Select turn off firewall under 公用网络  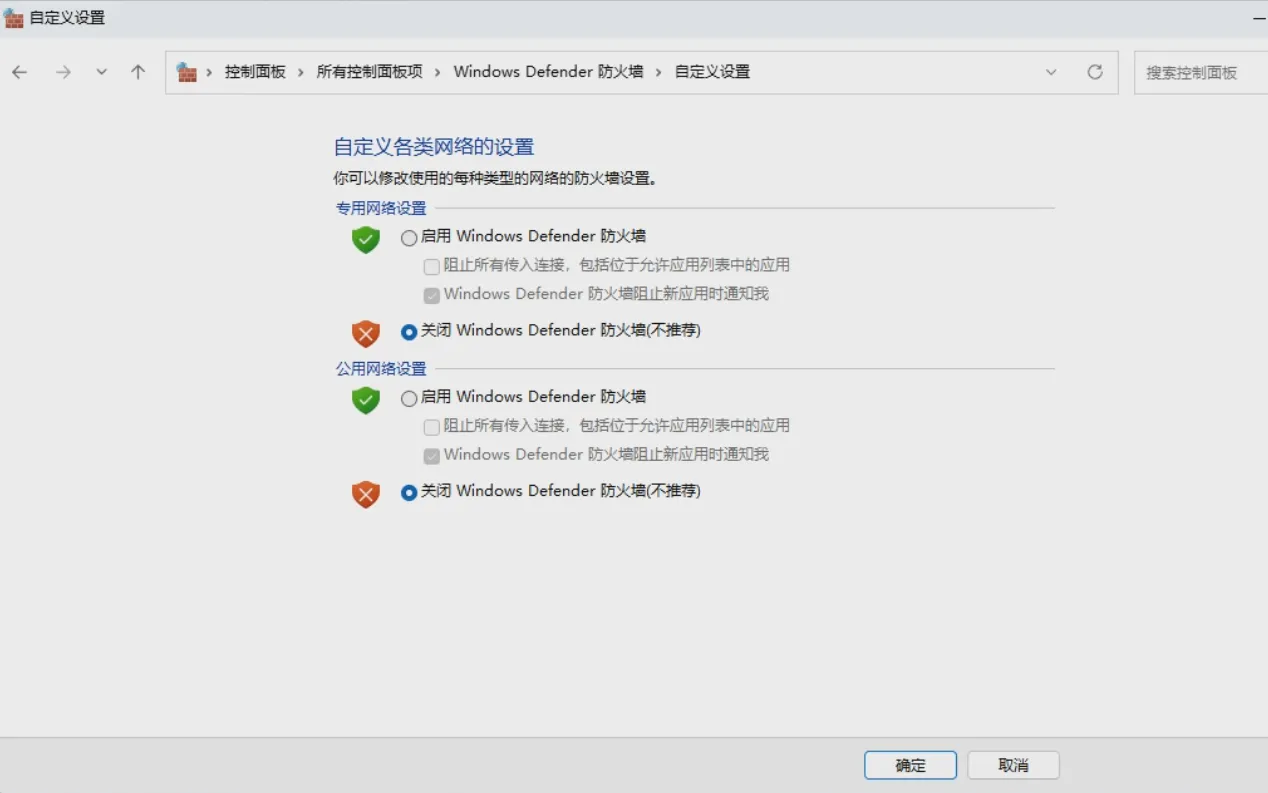pyautogui.click(x=409, y=493)
